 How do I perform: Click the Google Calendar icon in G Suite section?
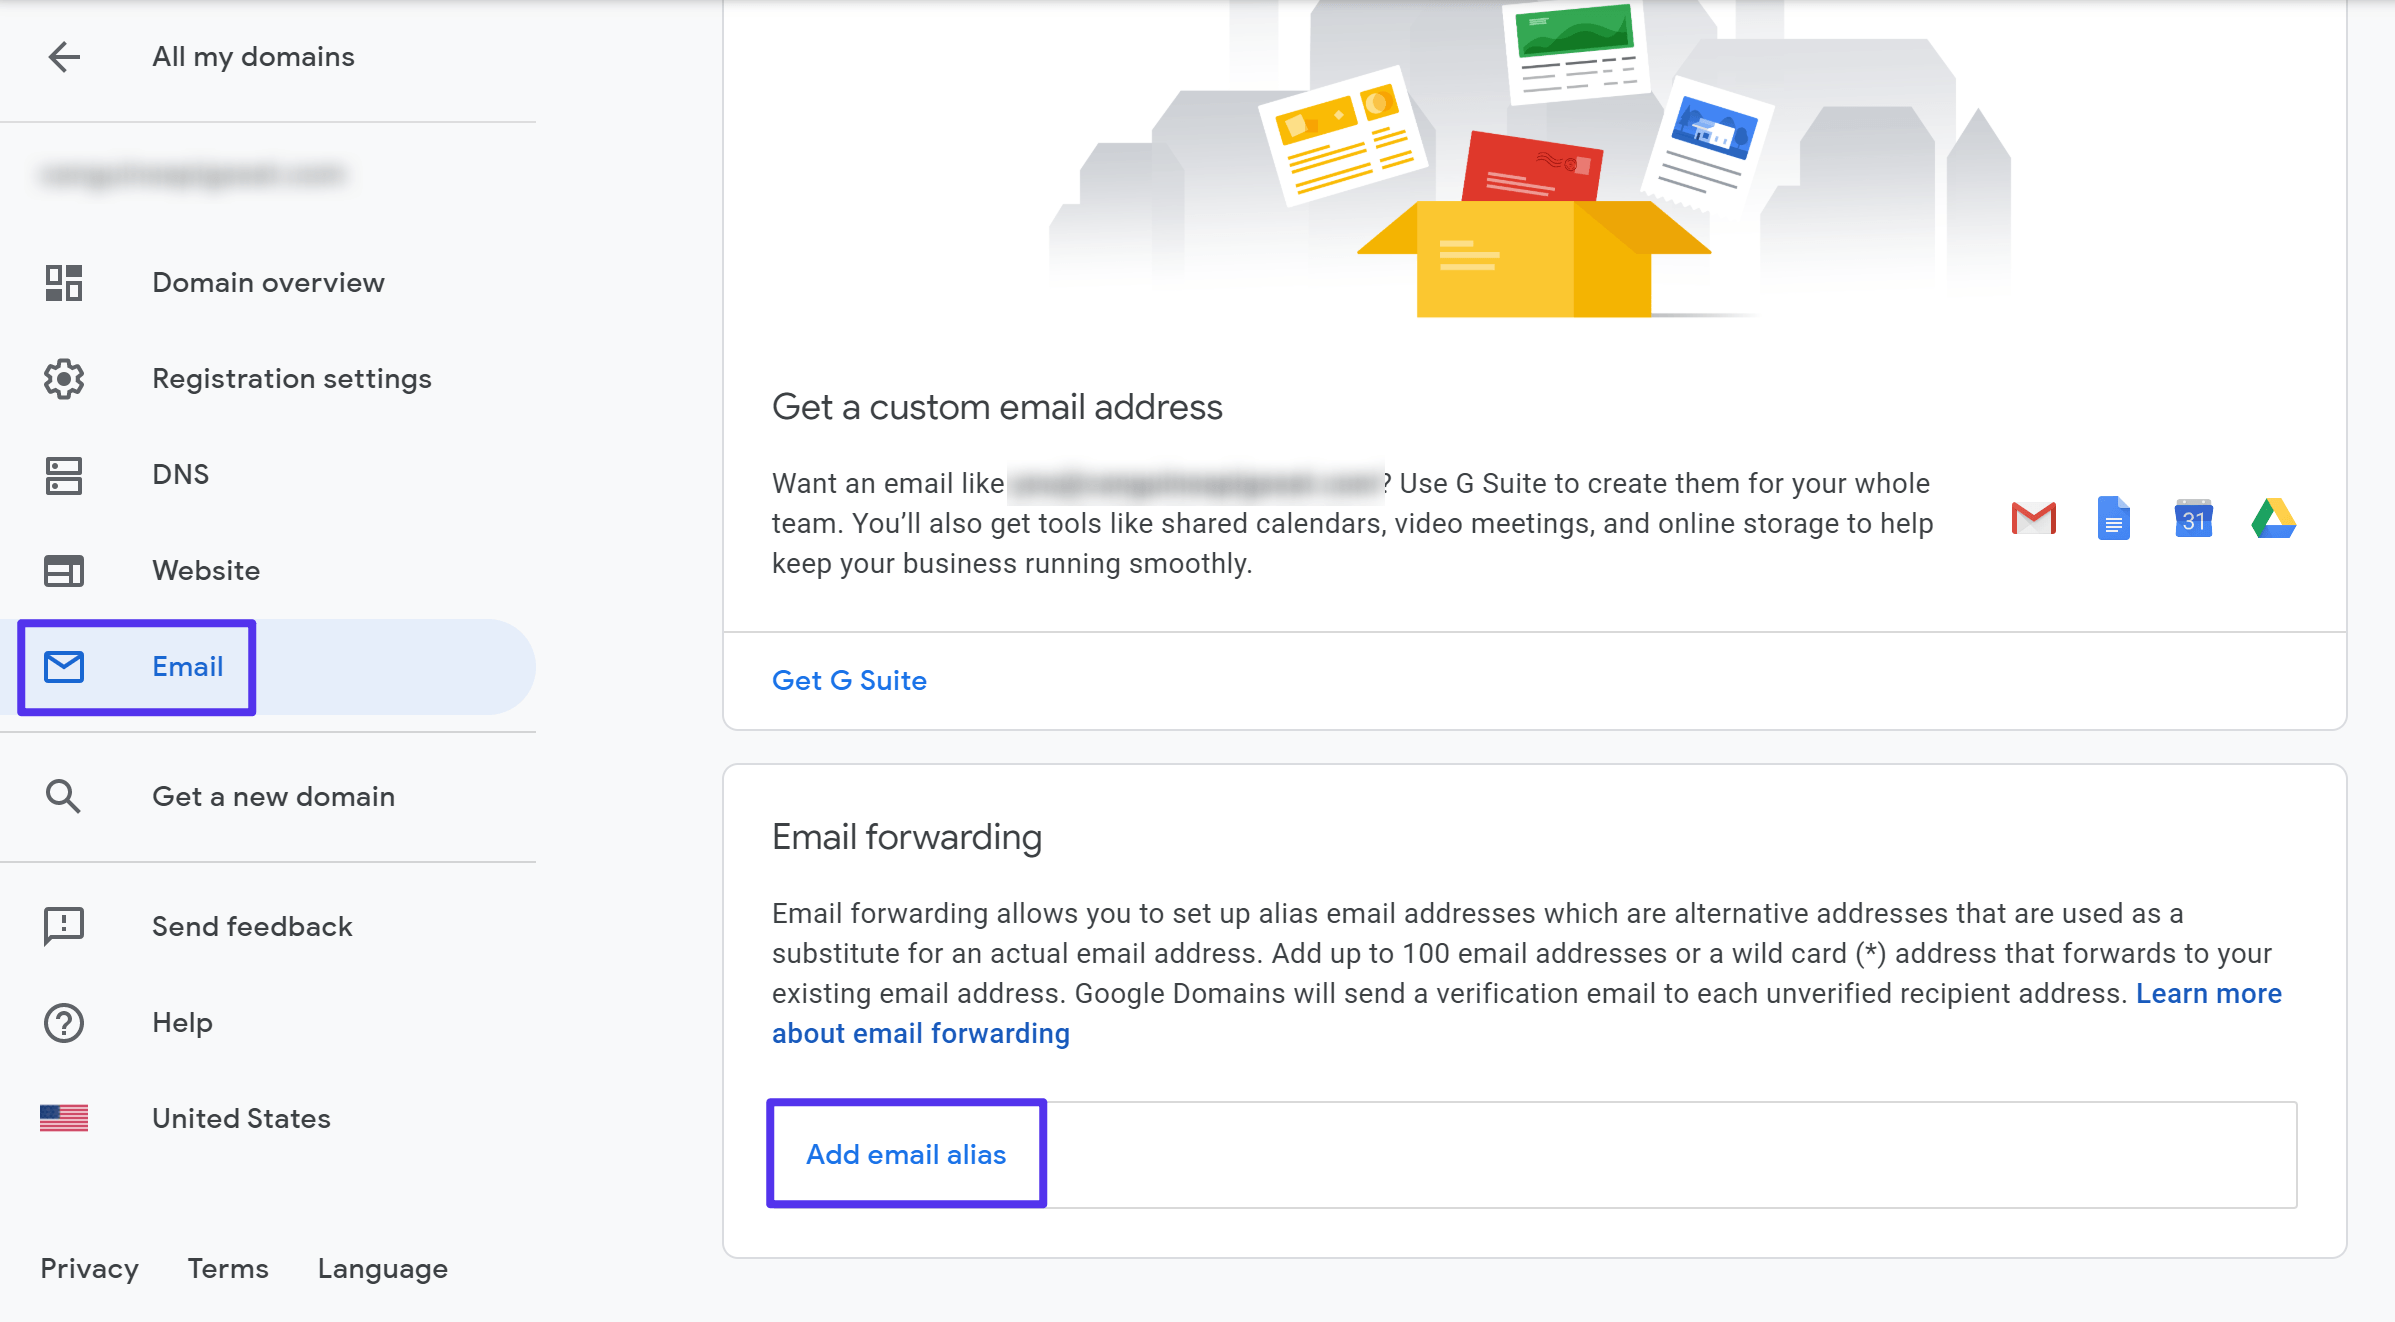2195,519
